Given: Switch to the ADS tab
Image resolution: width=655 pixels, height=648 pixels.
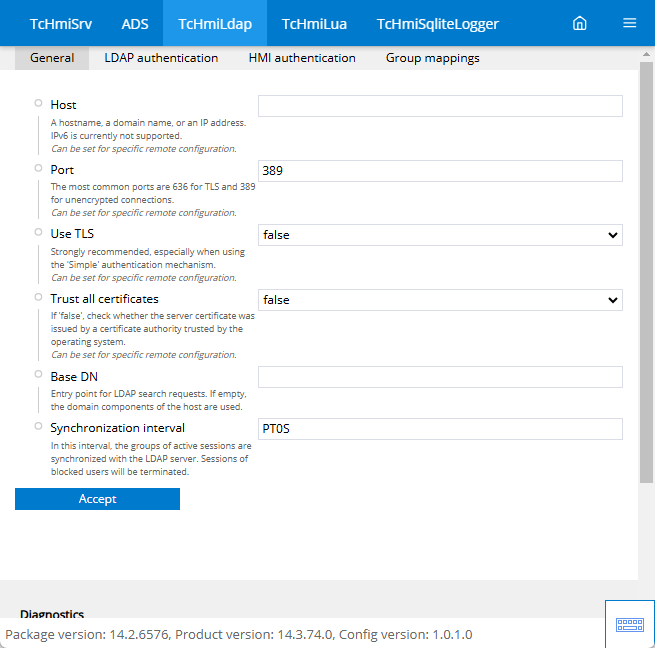Looking at the screenshot, I should point(135,23).
